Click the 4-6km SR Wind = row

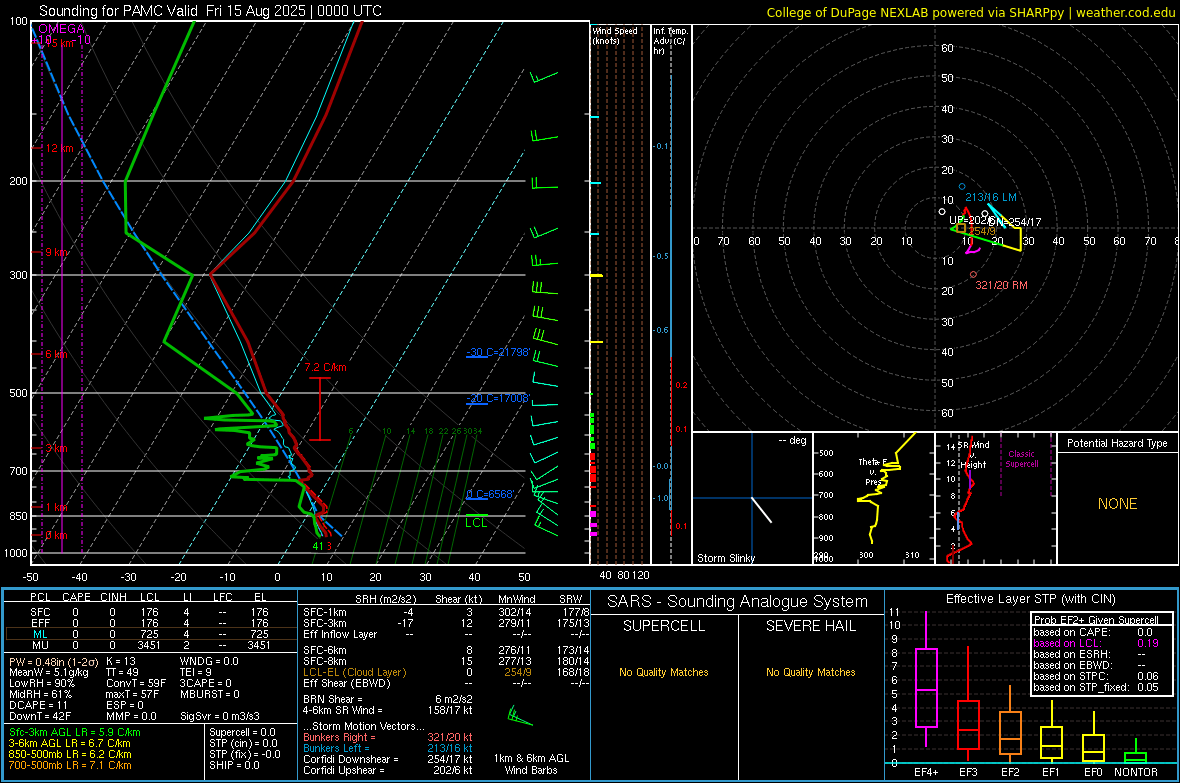pyautogui.click(x=388, y=711)
